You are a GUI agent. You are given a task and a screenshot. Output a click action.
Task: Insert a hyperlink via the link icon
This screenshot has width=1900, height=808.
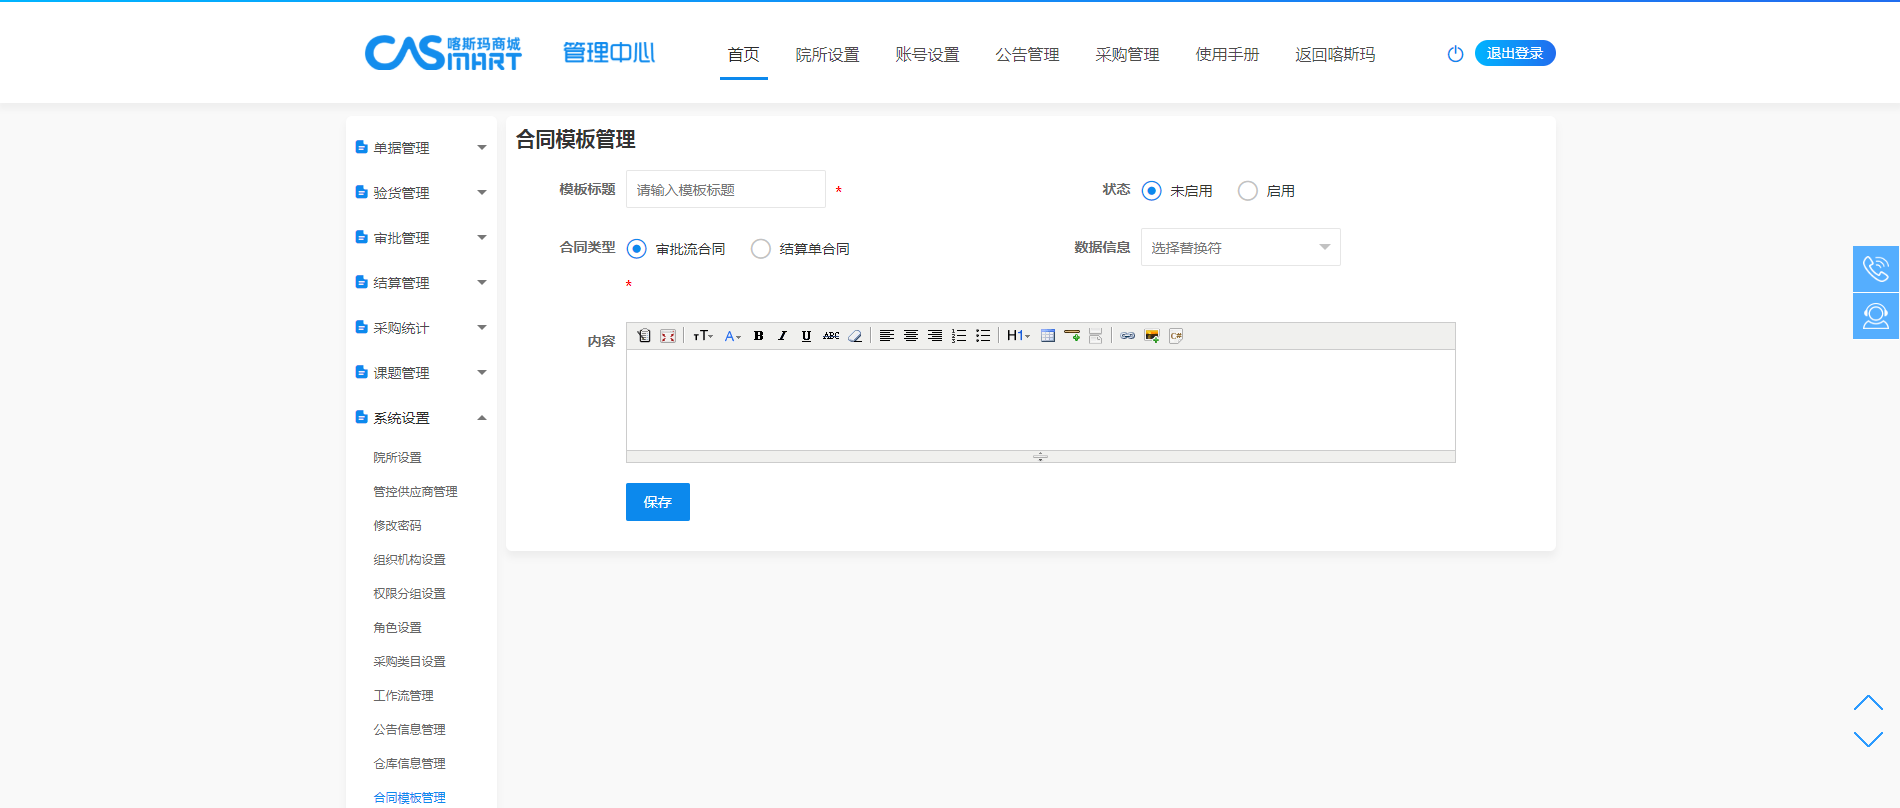(x=1127, y=336)
